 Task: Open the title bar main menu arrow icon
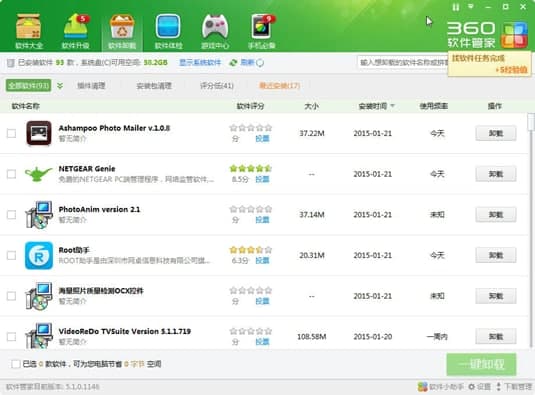[x=471, y=6]
